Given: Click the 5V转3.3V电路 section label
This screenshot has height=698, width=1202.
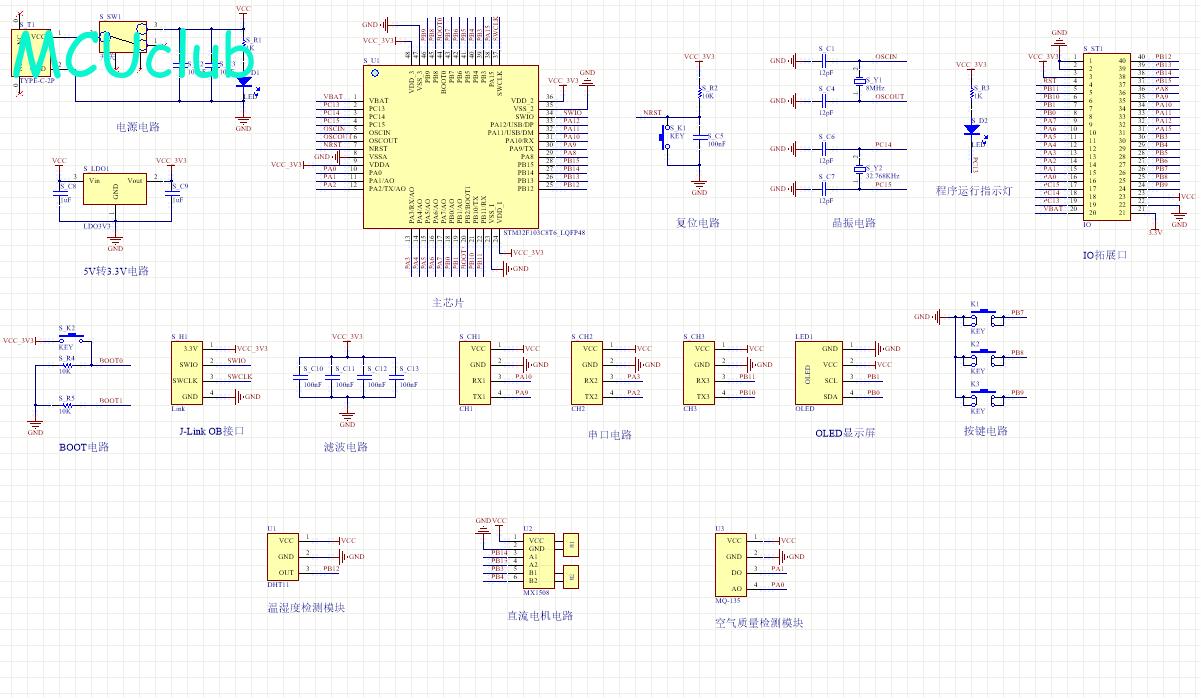Looking at the screenshot, I should [116, 271].
